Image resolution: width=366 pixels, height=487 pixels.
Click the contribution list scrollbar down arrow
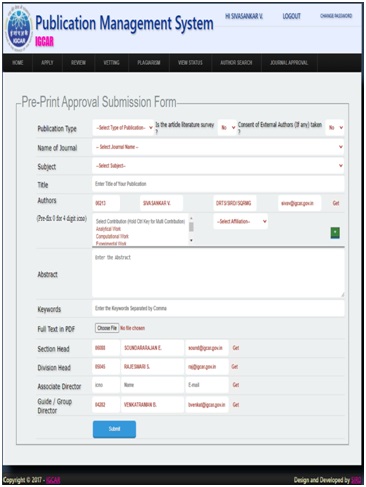click(191, 240)
